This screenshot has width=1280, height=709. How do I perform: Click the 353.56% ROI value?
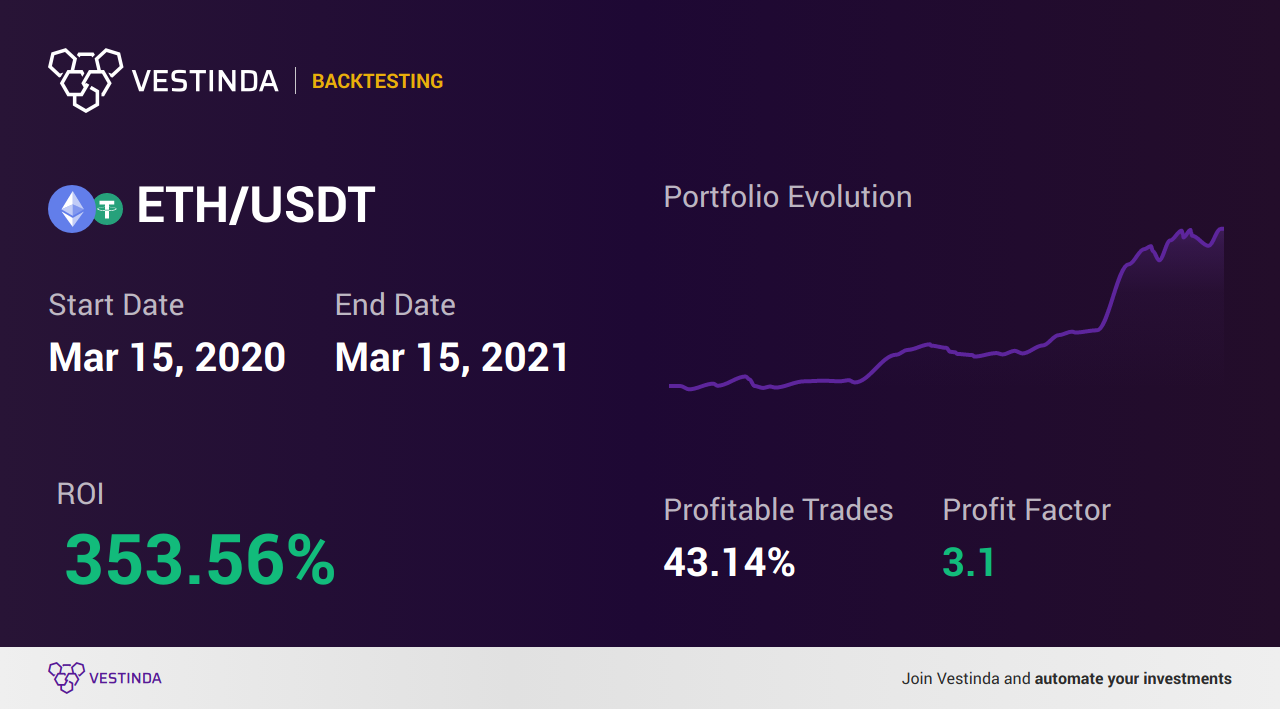(x=199, y=561)
